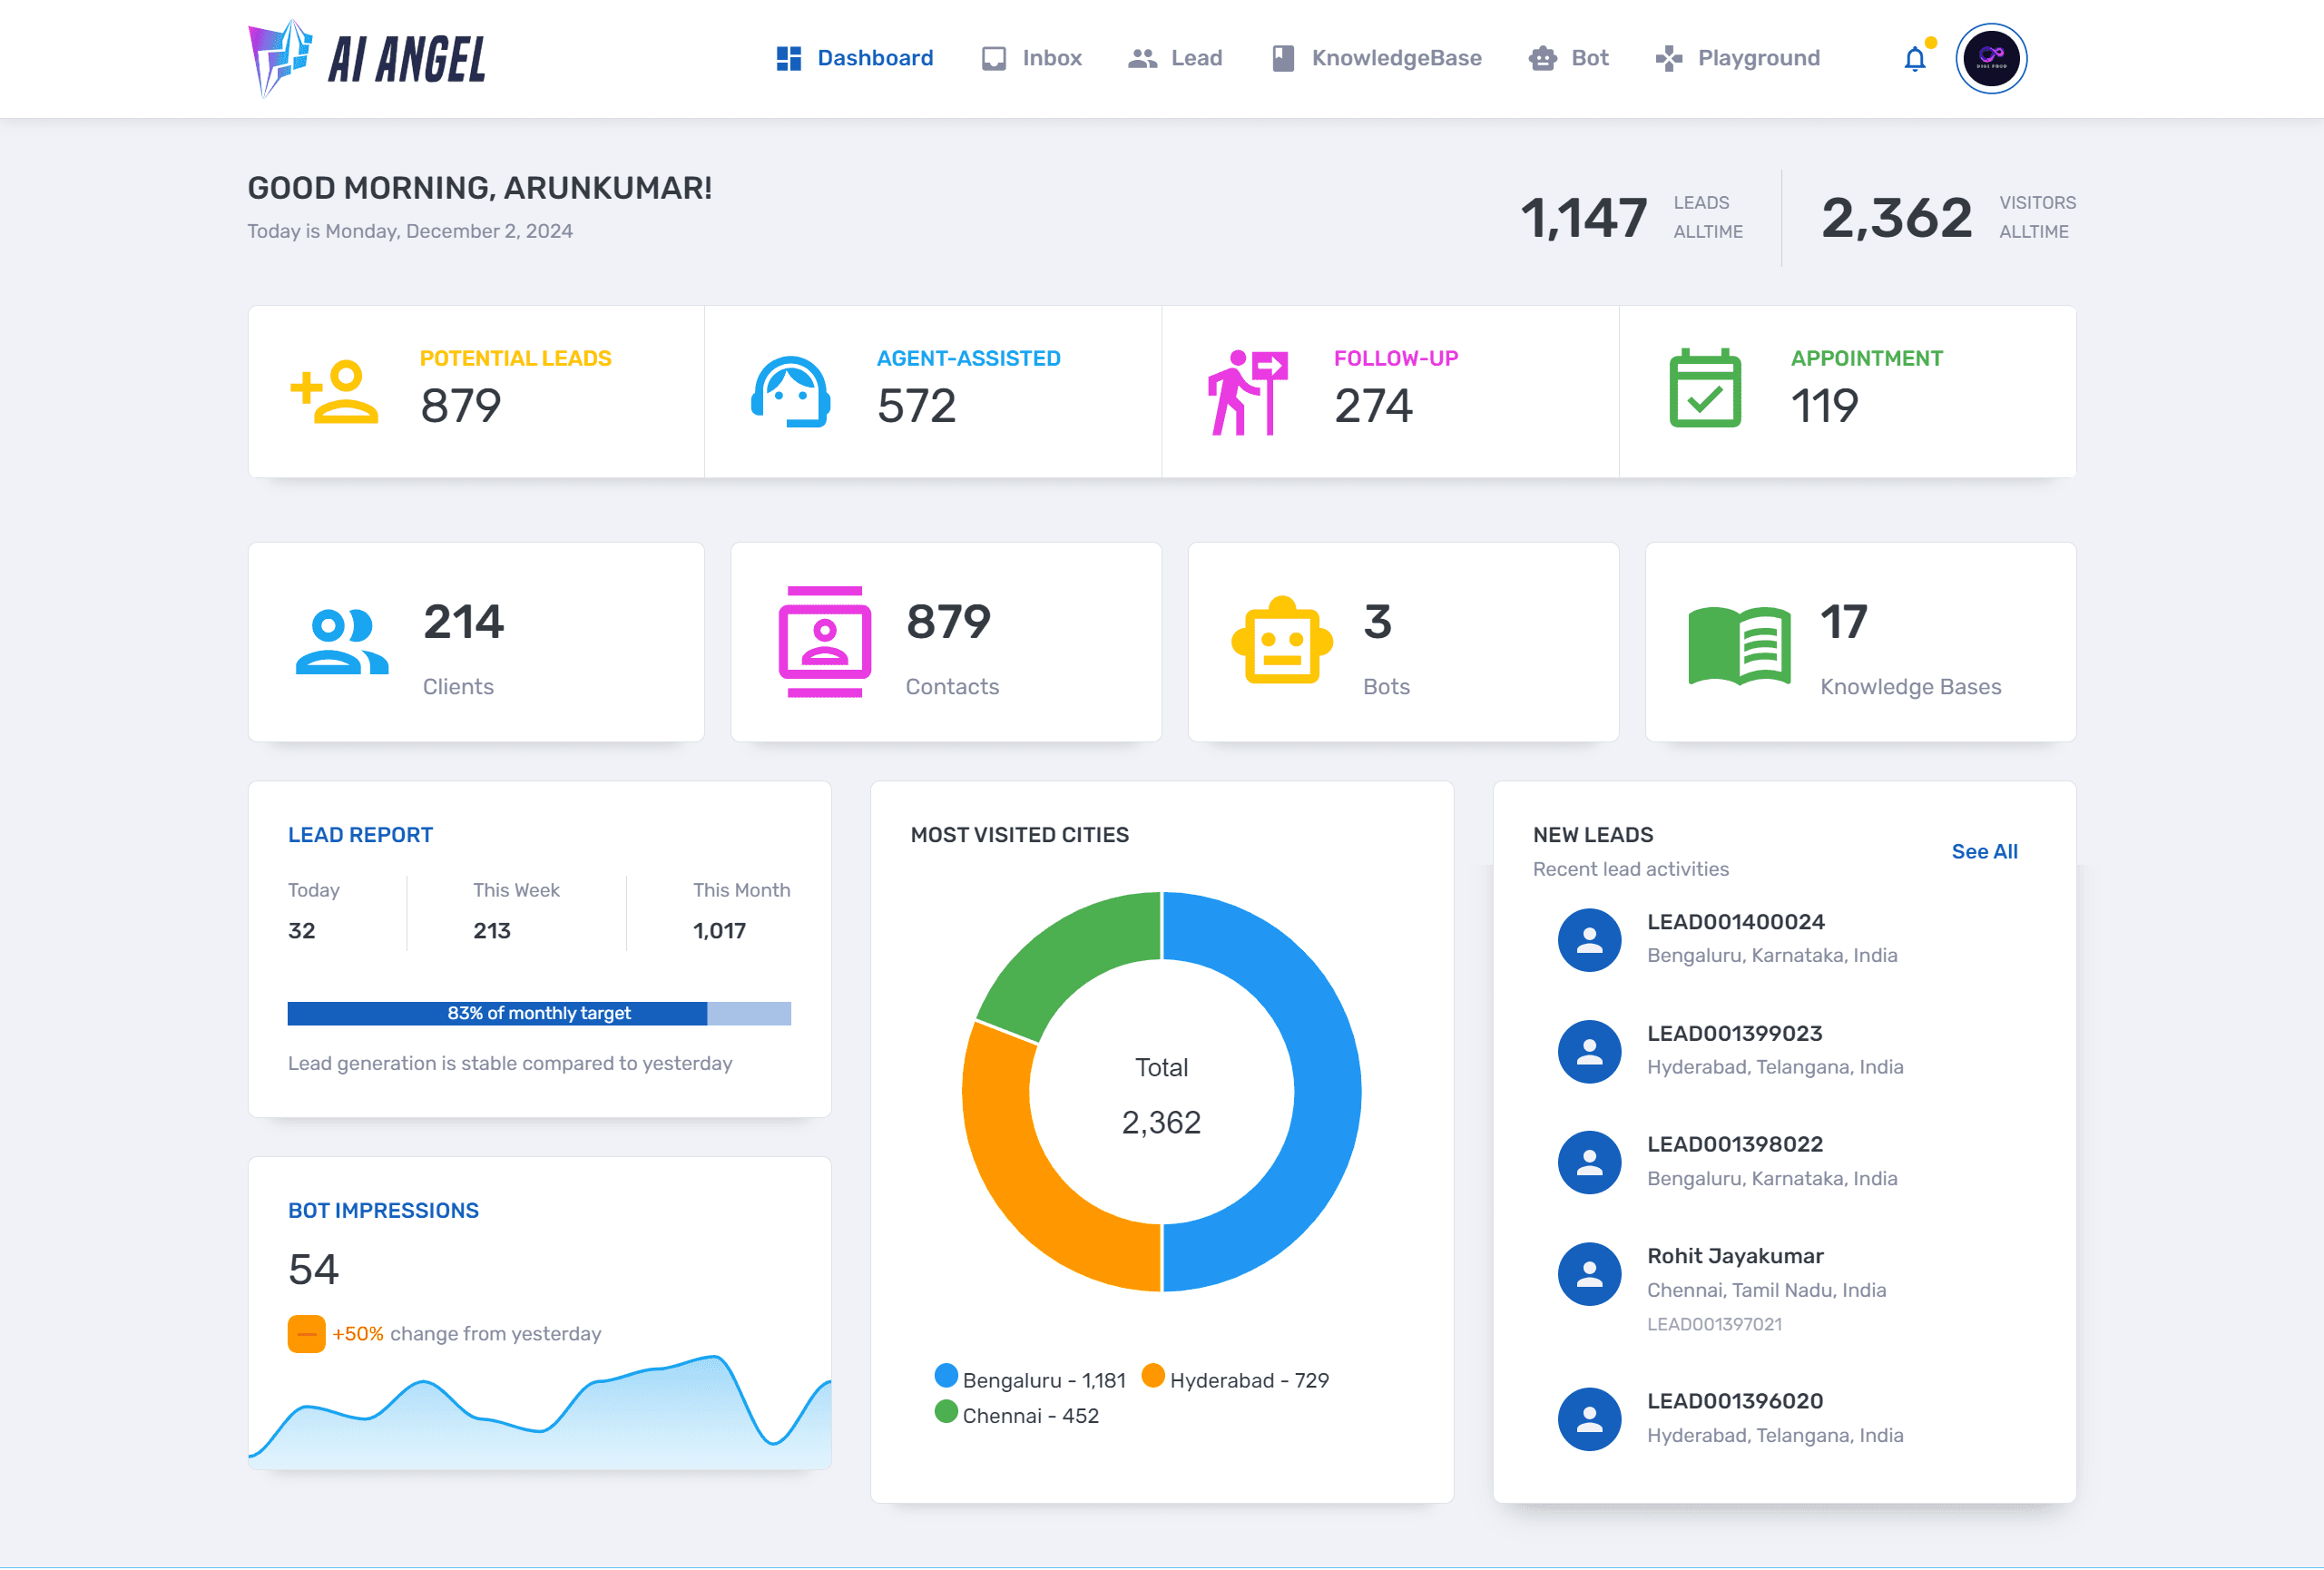The image size is (2324, 1570).
Task: Click the green Knowledge Bases book icon
Action: [1739, 645]
